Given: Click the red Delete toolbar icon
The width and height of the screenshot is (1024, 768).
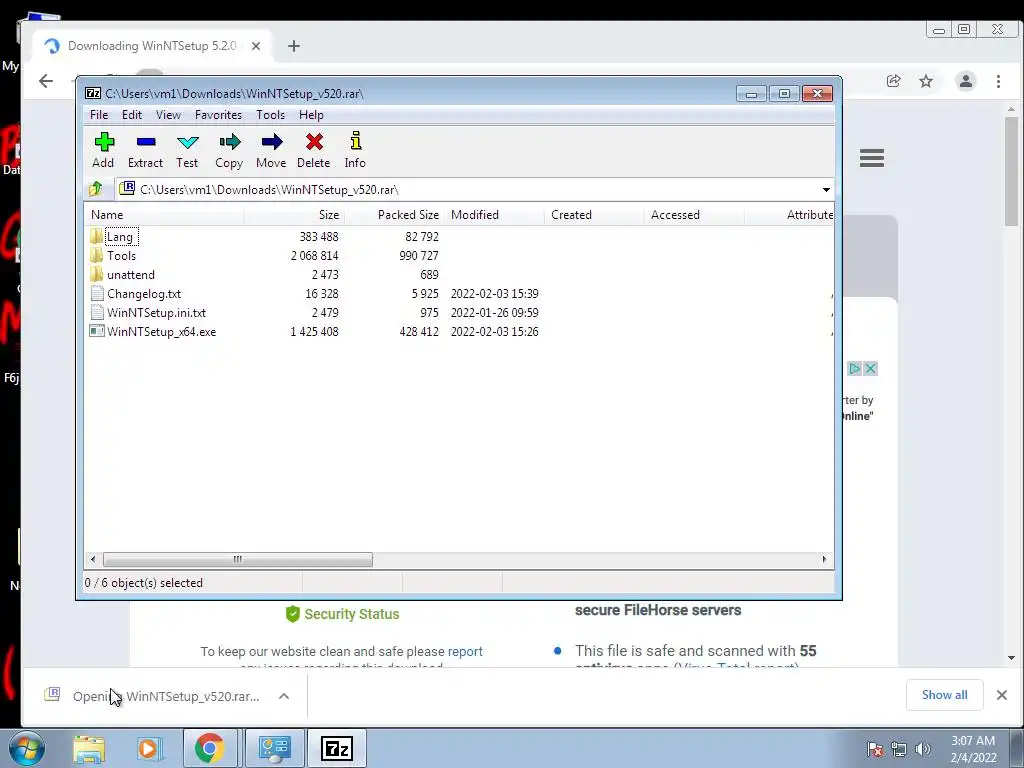Looking at the screenshot, I should (313, 150).
